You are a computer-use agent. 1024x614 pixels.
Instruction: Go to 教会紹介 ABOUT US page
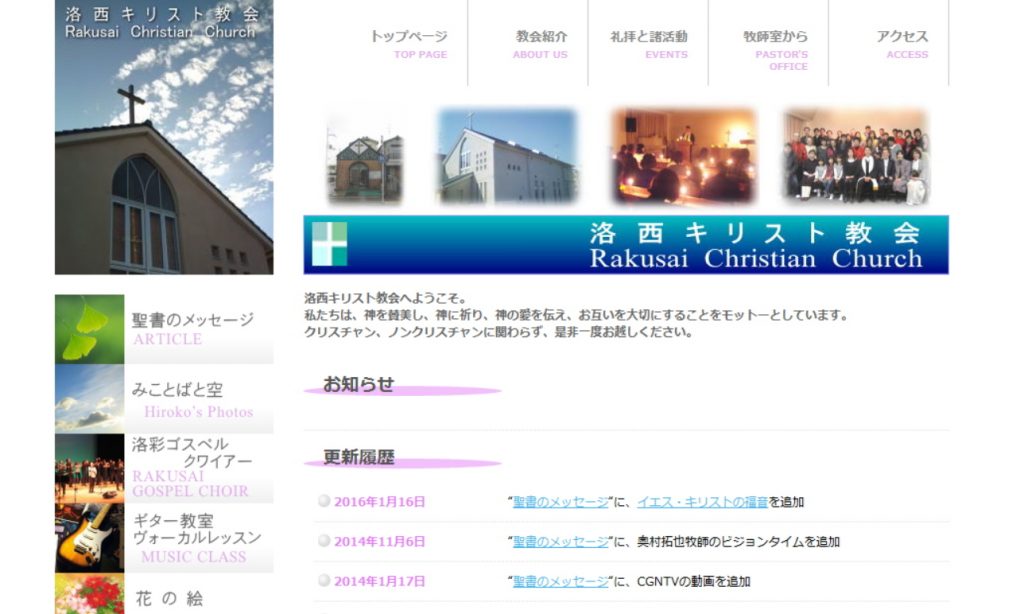click(x=540, y=44)
